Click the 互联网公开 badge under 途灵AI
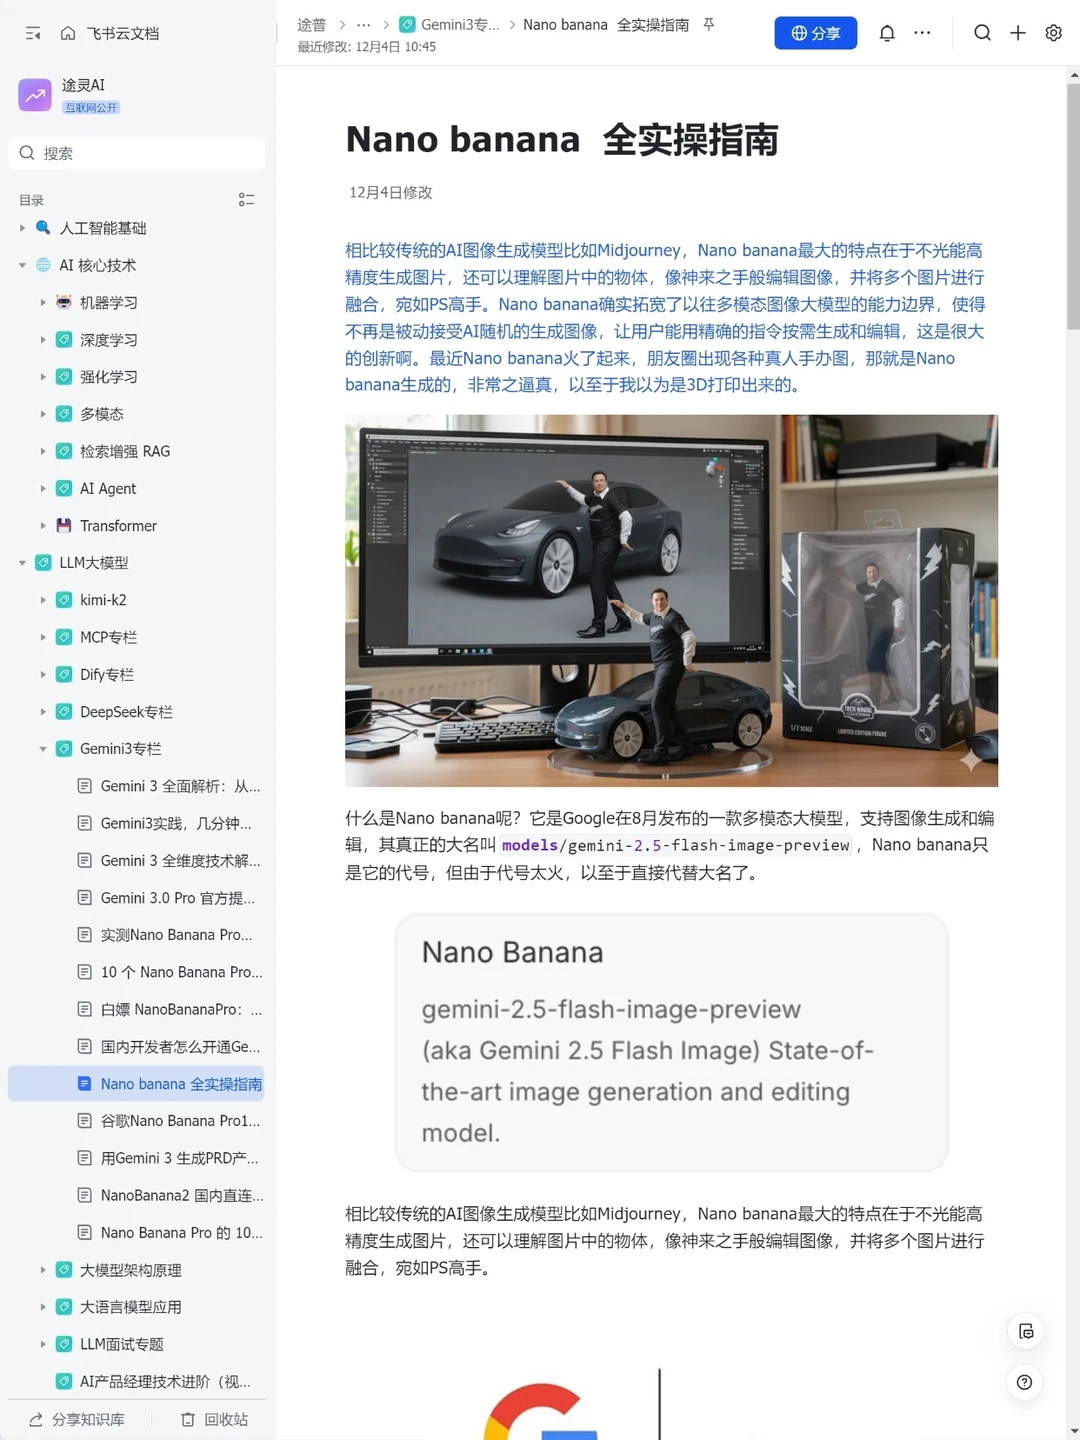The height and width of the screenshot is (1440, 1080). [x=91, y=107]
